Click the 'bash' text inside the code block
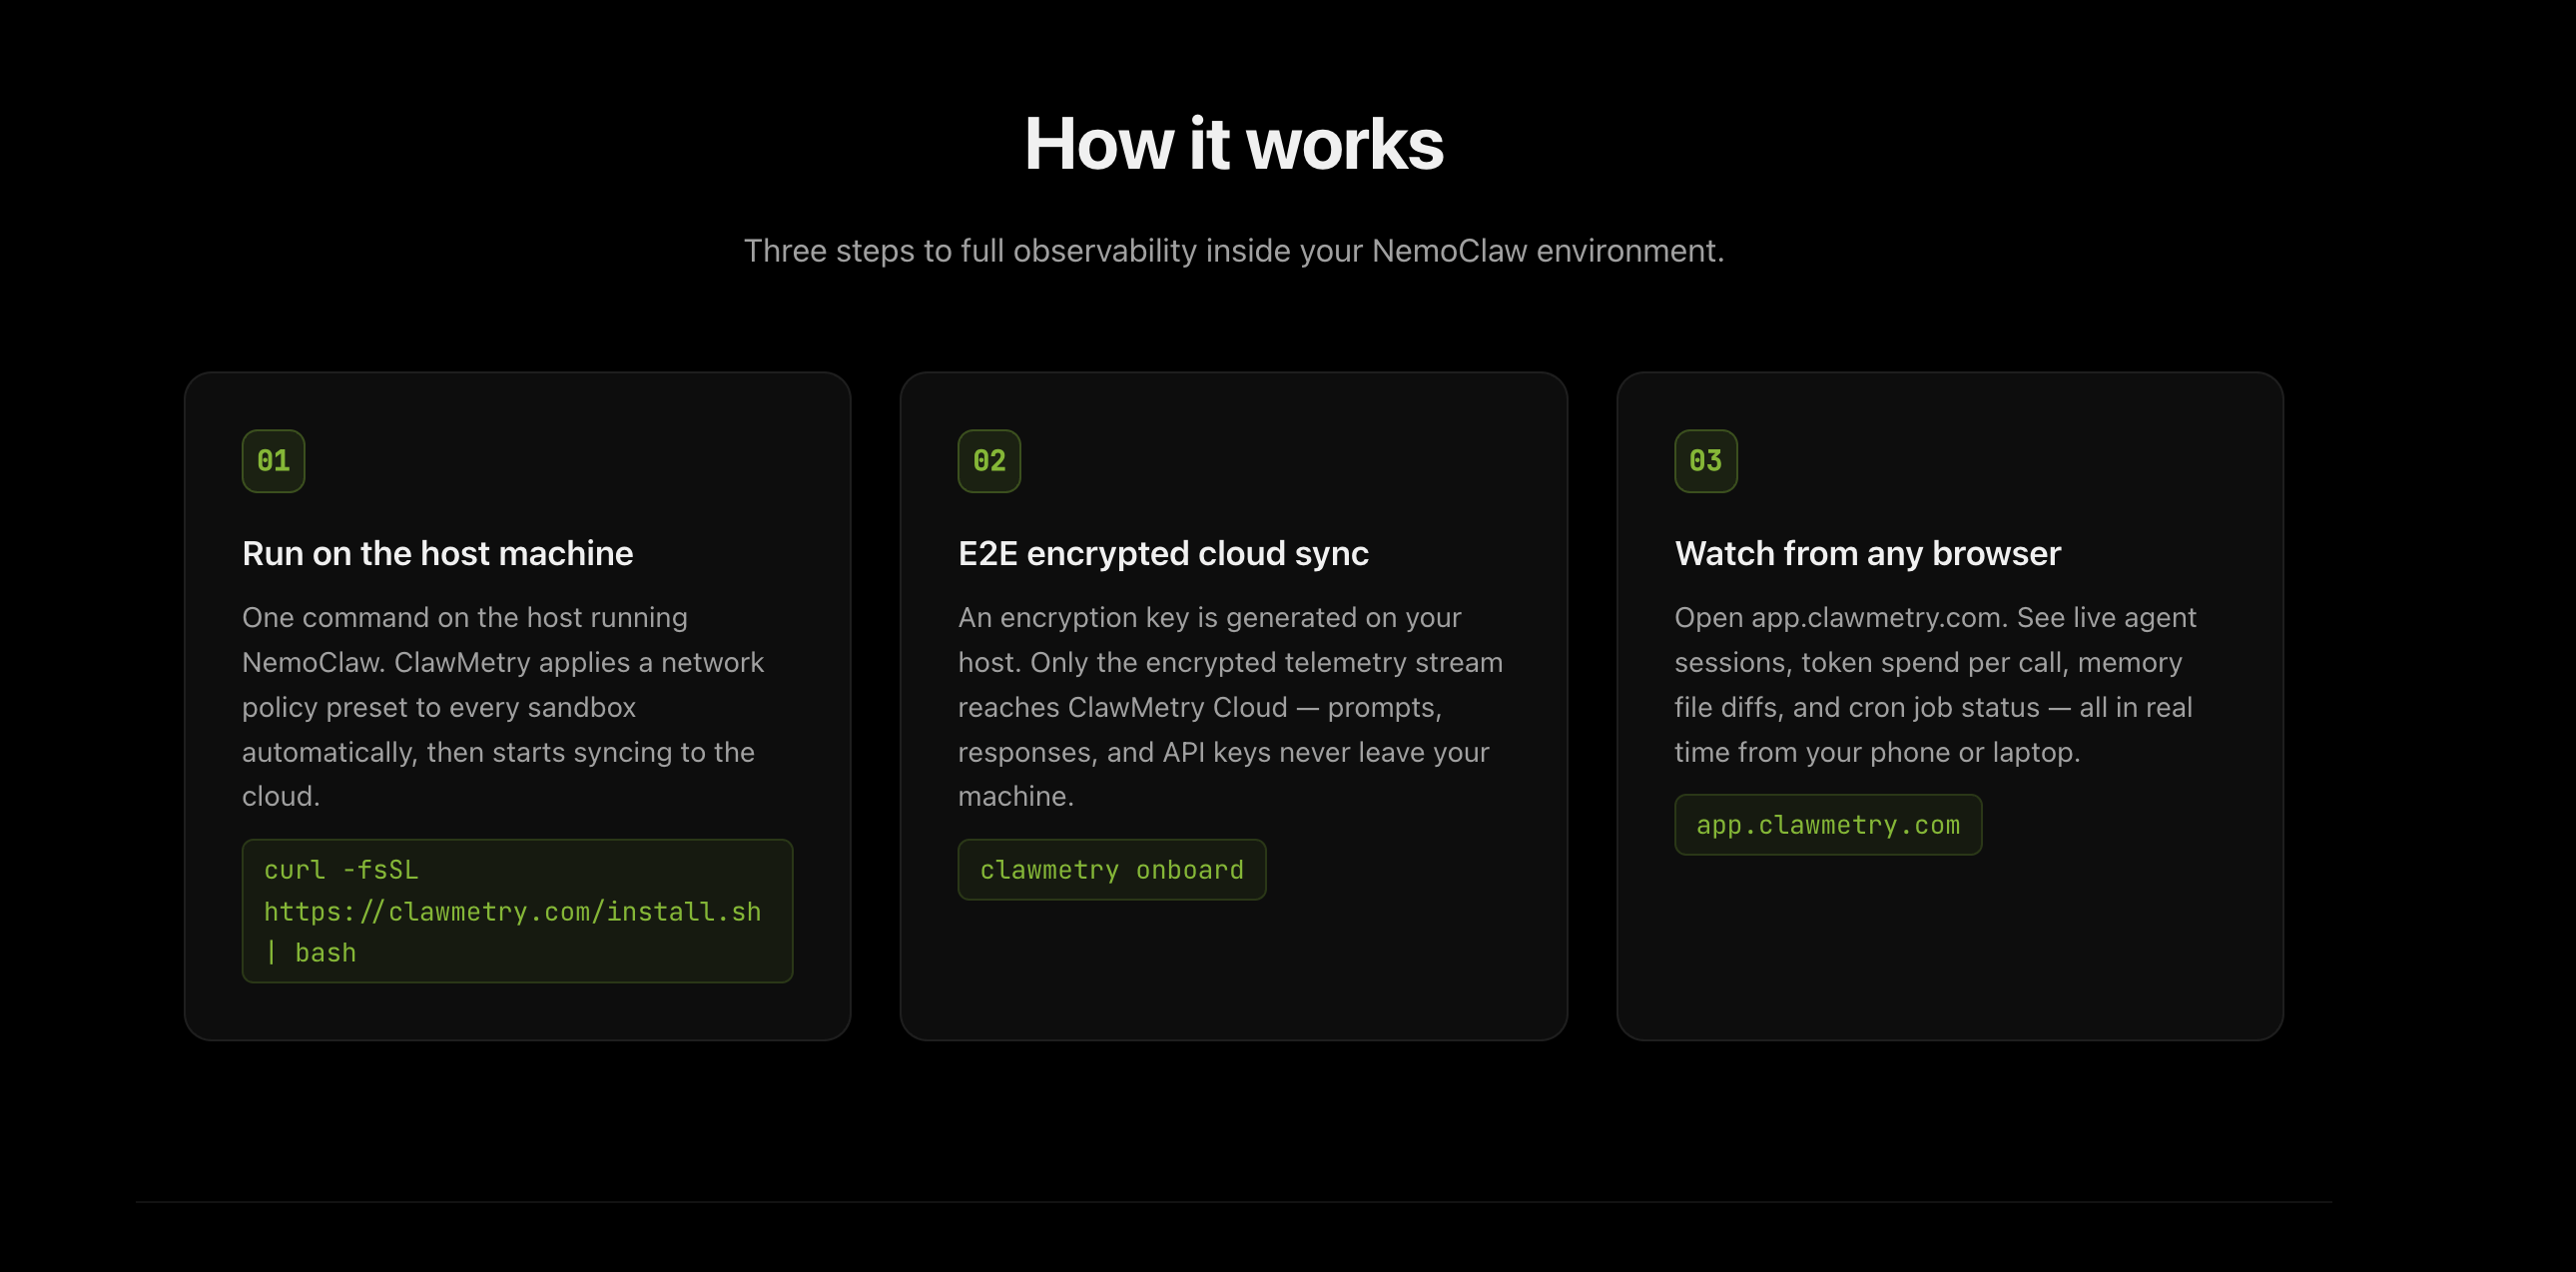This screenshot has width=2576, height=1272. coord(325,952)
